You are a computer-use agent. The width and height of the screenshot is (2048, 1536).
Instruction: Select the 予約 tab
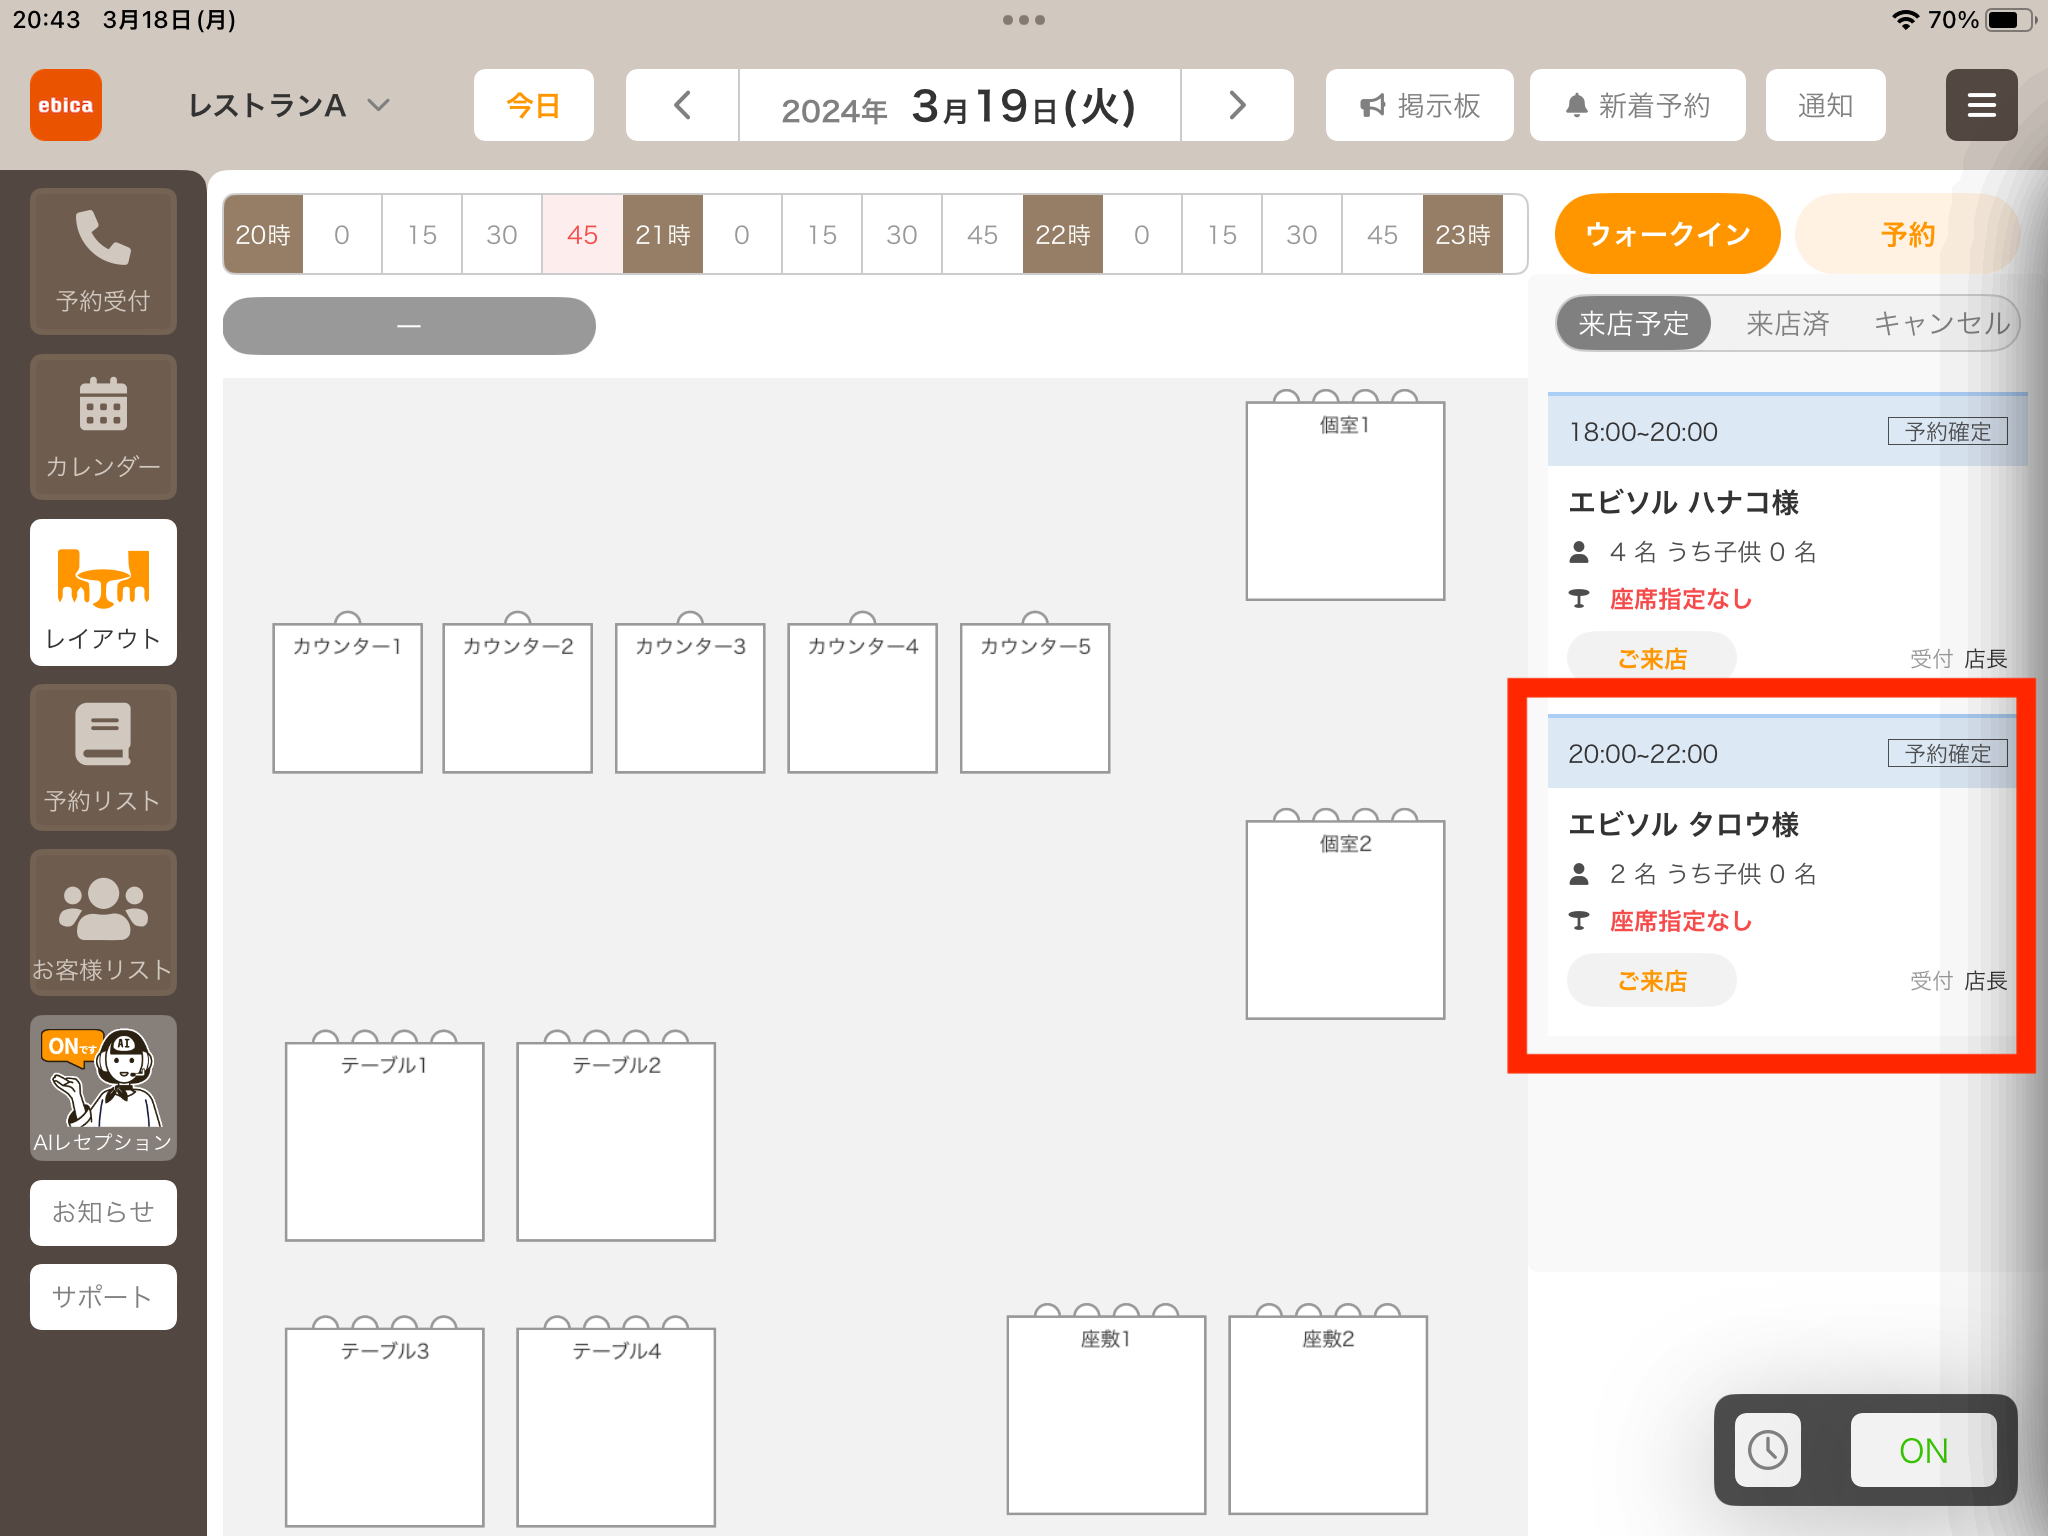pyautogui.click(x=1907, y=234)
